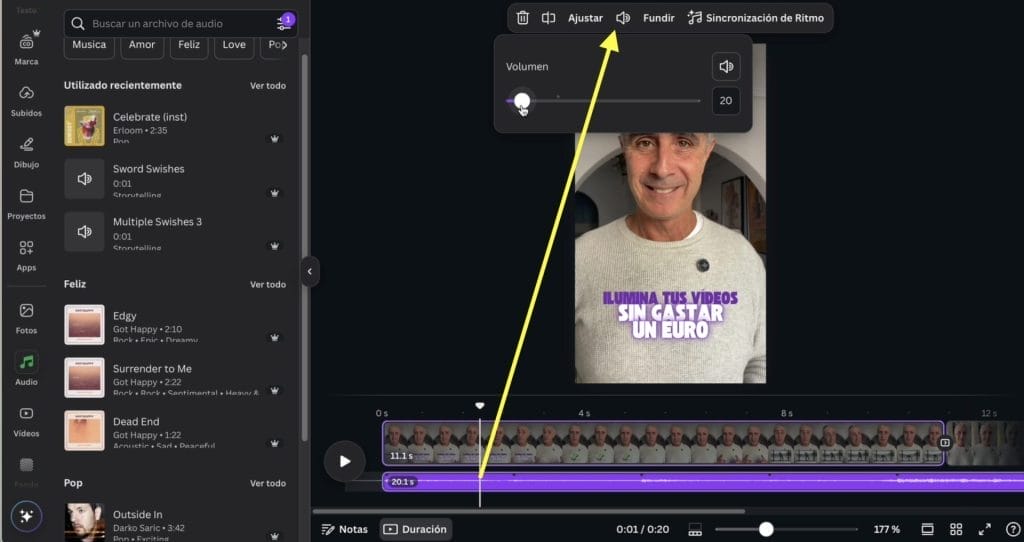Click Ver todo next to Feliz
Screen dimensions: 1024x542
coord(267,285)
